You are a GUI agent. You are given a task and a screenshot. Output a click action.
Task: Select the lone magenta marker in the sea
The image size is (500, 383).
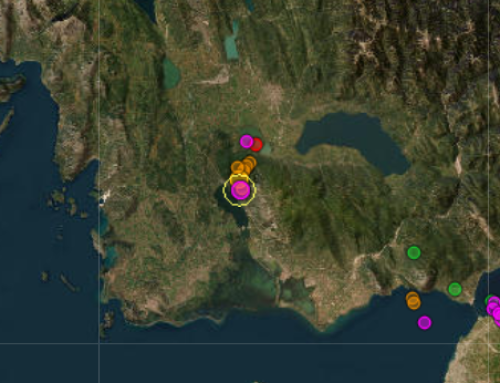coord(424,323)
